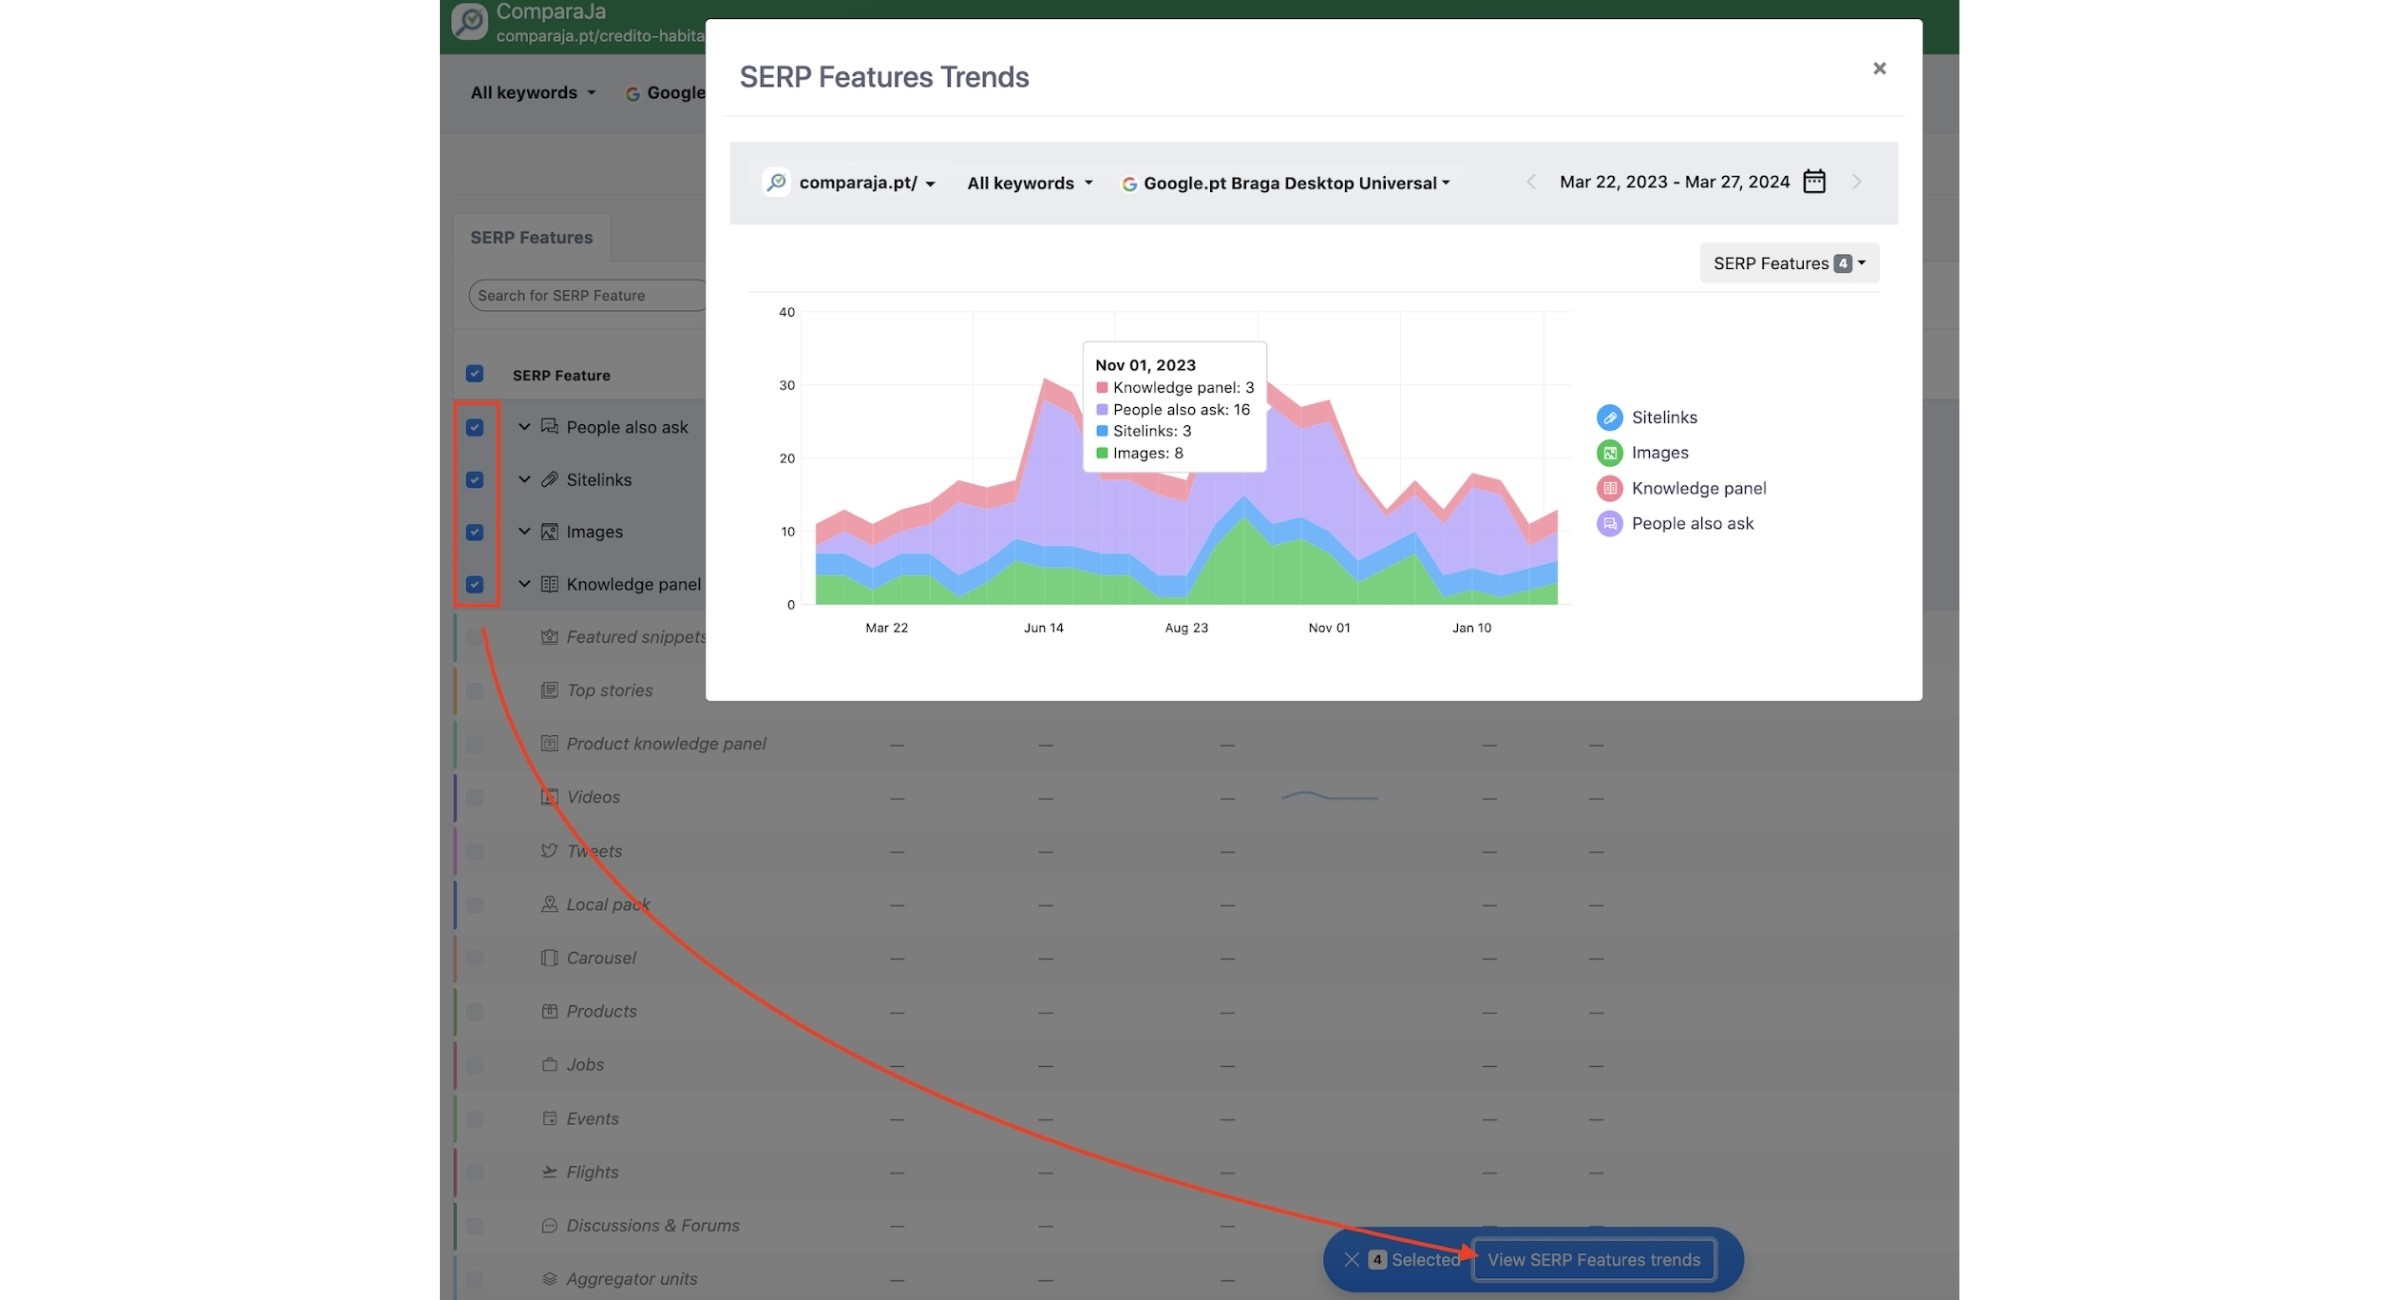Open the SERP Features 4 dropdown
The width and height of the screenshot is (2400, 1300).
tap(1789, 263)
